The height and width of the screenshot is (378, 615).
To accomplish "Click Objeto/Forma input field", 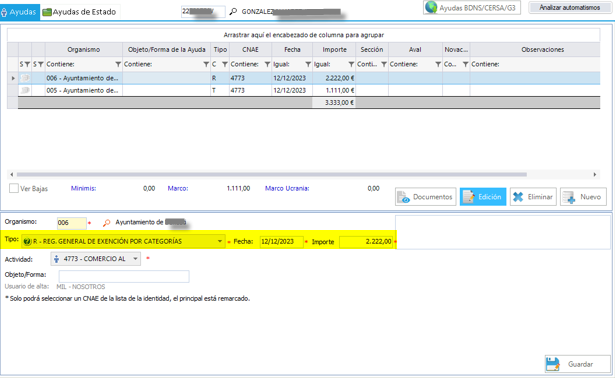I will (124, 276).
